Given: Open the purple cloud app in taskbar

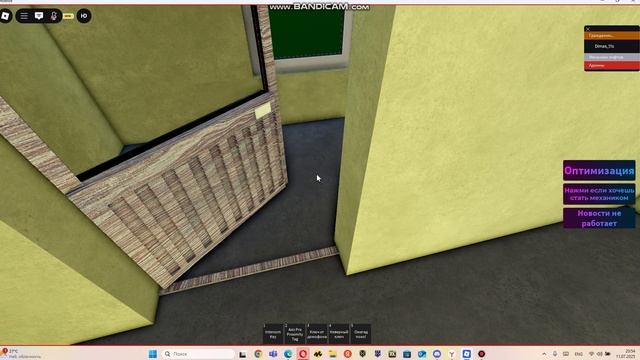Looking at the screenshot, I should click(x=437, y=354).
